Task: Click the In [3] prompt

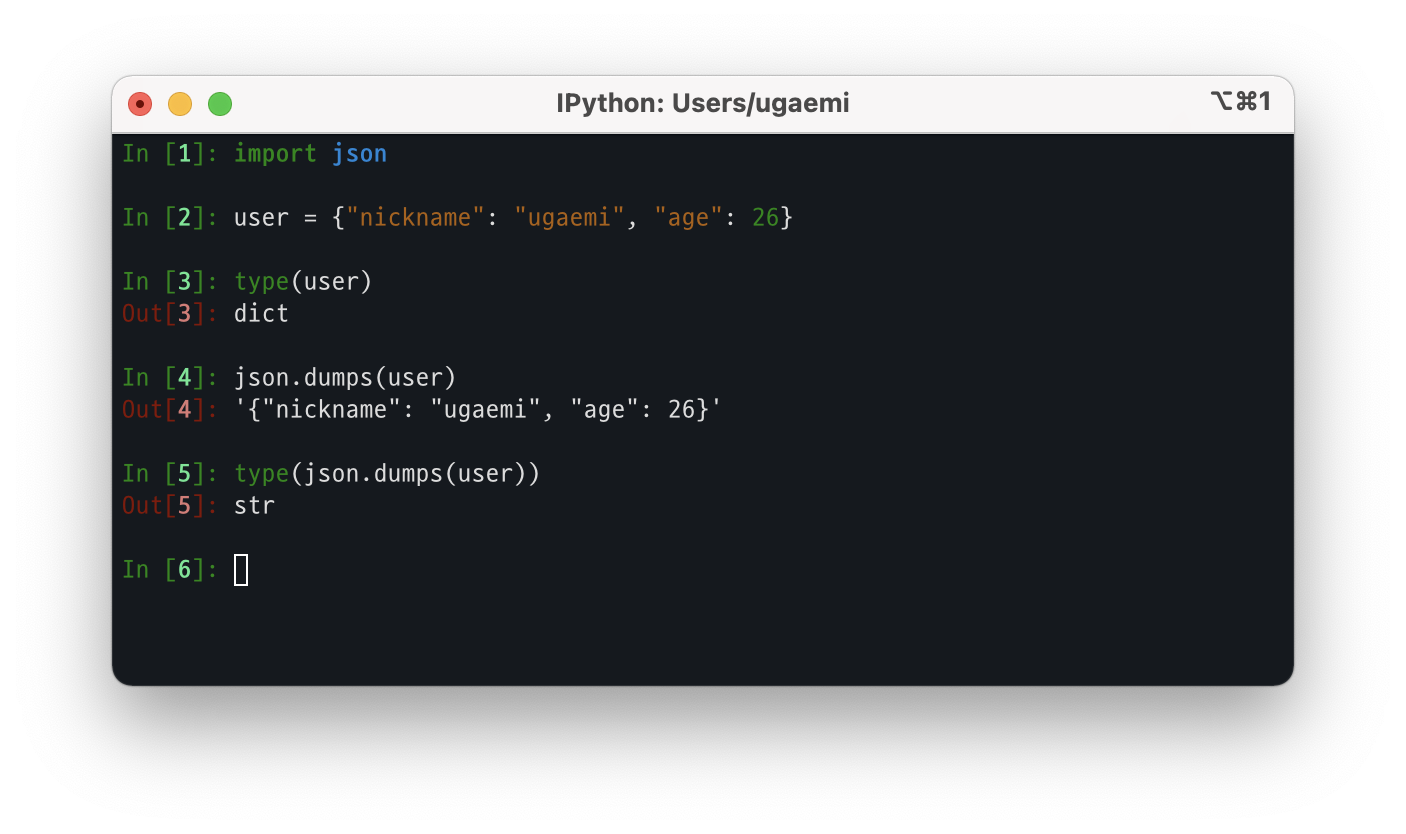Action: pyautogui.click(x=171, y=282)
